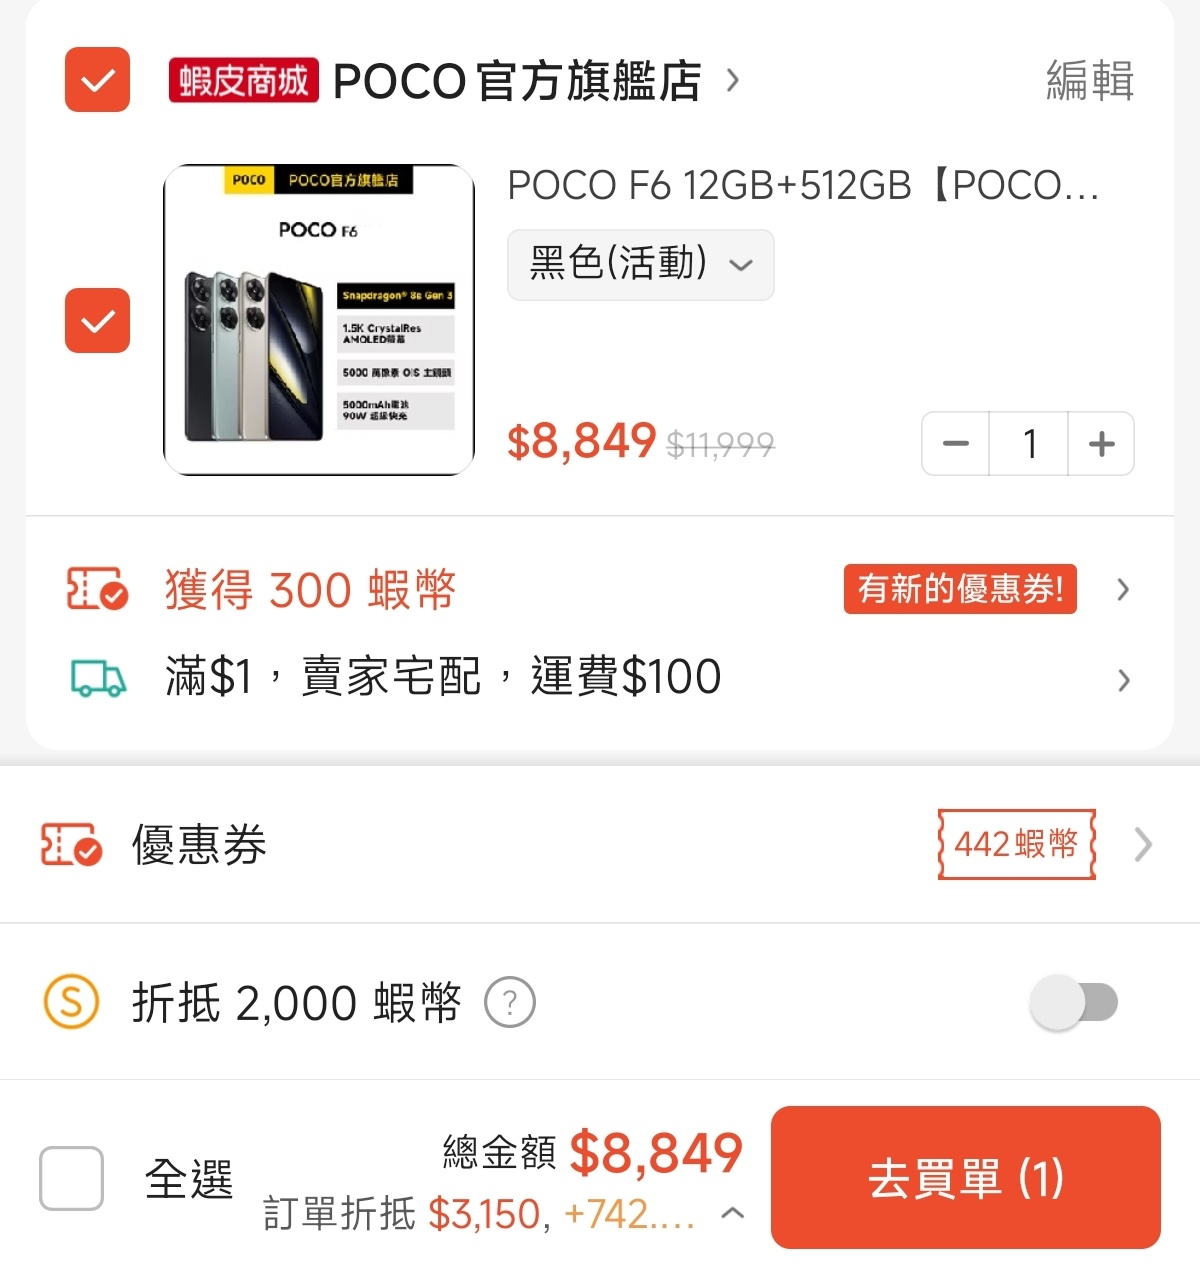This screenshot has height=1272, width=1200.
Task: Click the green delivery truck icon
Action: (x=98, y=678)
